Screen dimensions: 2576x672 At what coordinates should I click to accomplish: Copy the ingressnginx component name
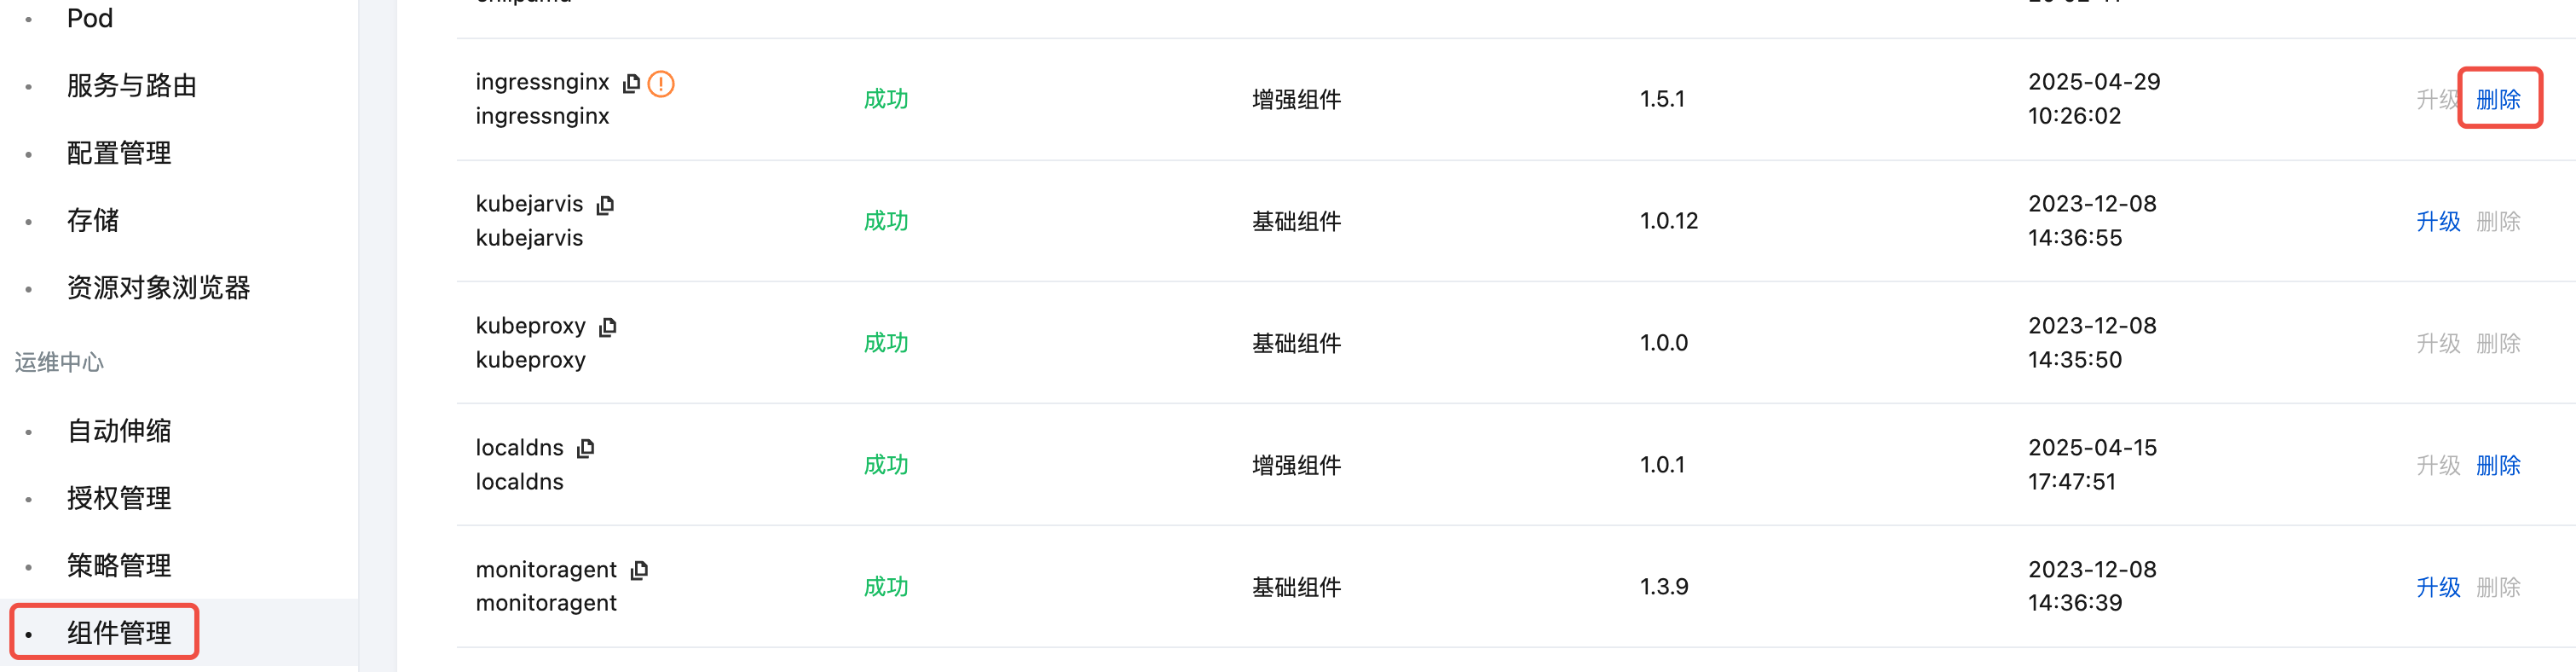pyautogui.click(x=631, y=83)
